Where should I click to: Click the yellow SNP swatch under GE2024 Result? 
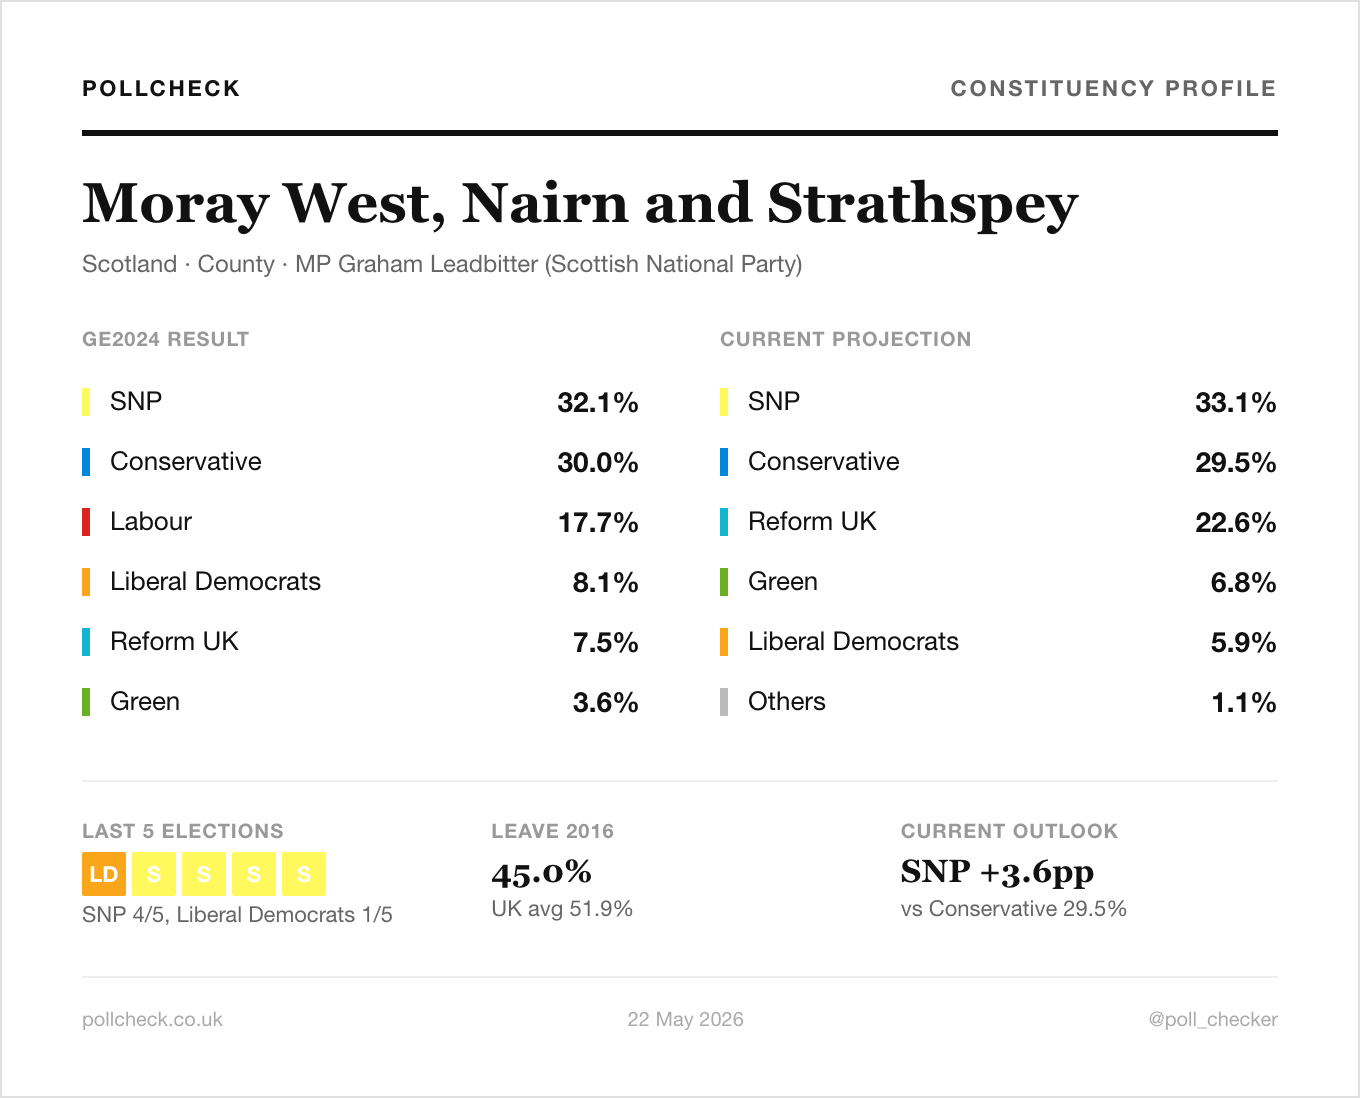tap(86, 402)
